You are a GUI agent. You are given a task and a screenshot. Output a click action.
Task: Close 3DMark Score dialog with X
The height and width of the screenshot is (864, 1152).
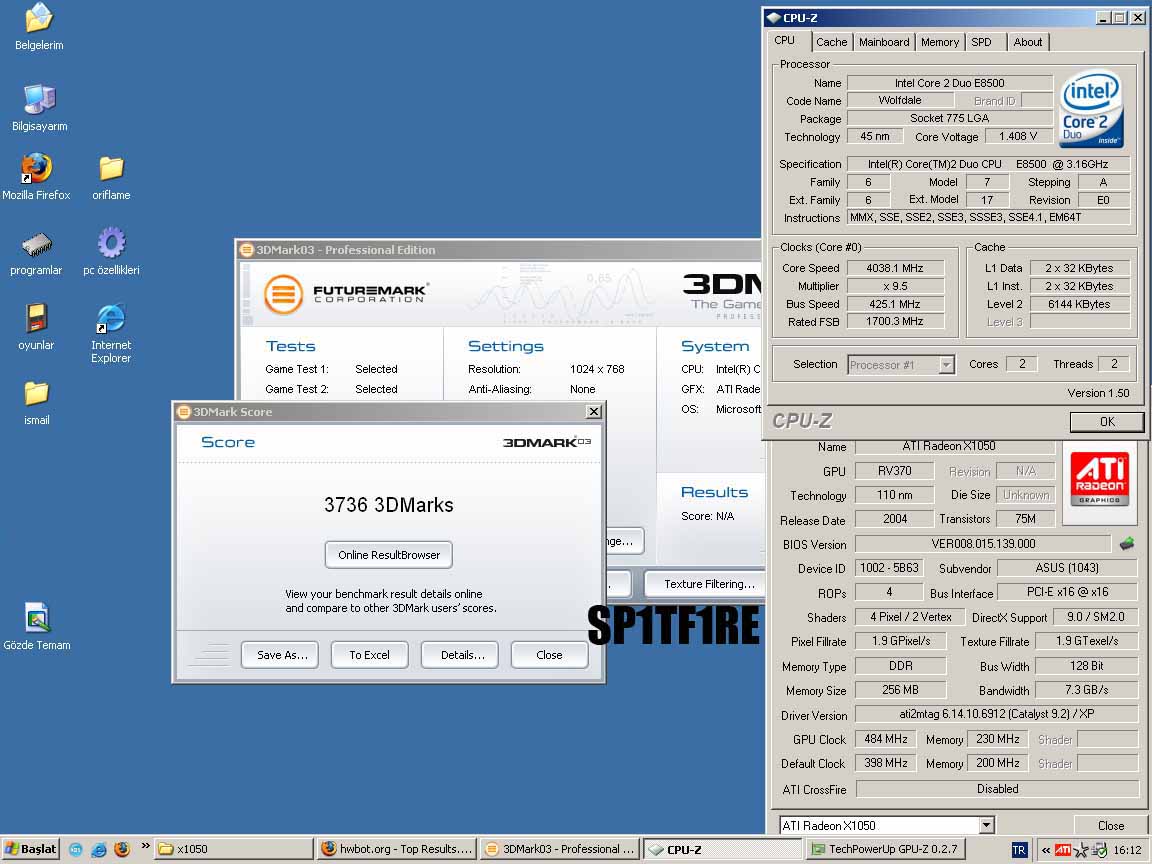[x=594, y=411]
